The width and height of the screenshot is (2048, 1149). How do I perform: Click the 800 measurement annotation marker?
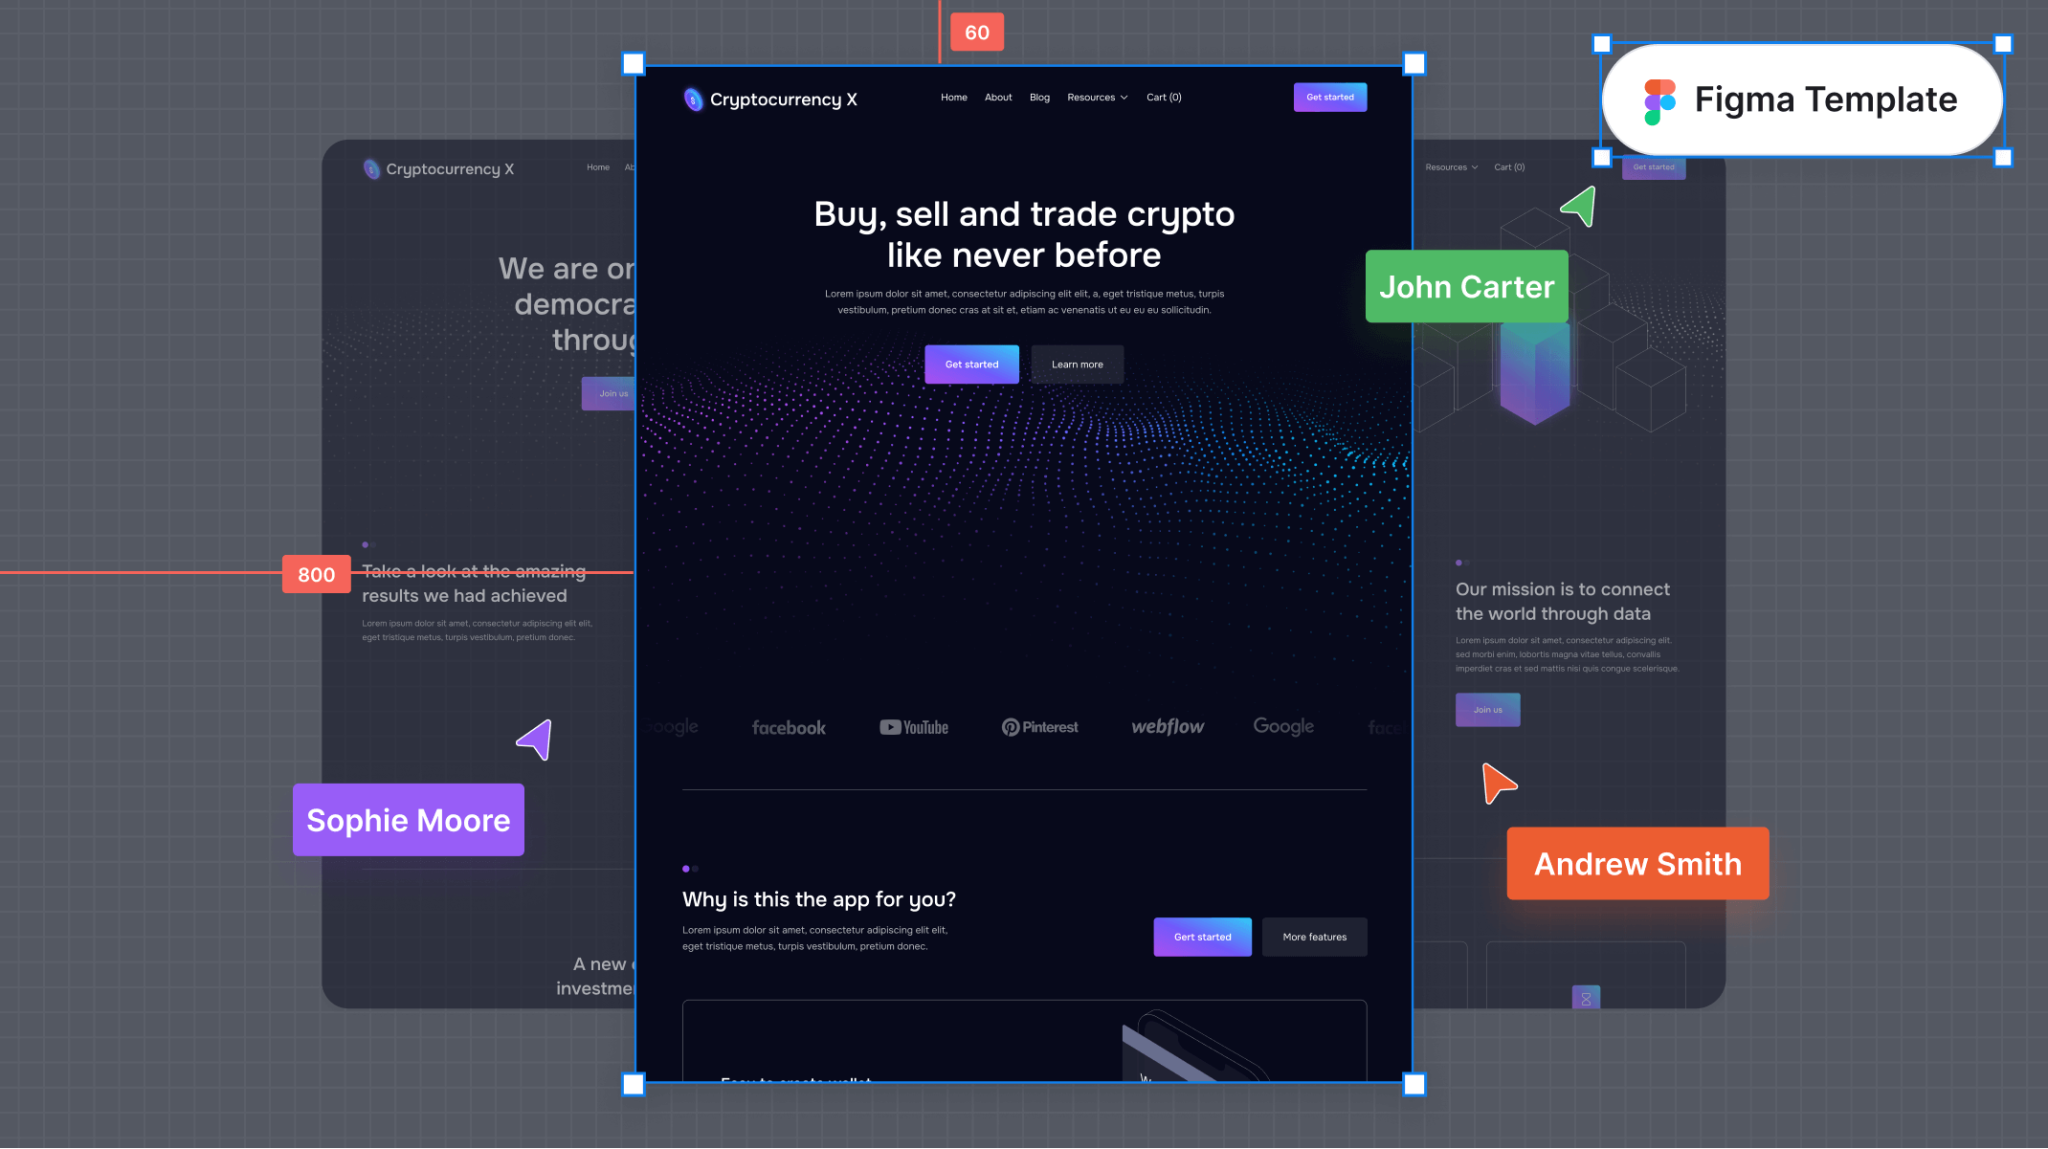315,574
